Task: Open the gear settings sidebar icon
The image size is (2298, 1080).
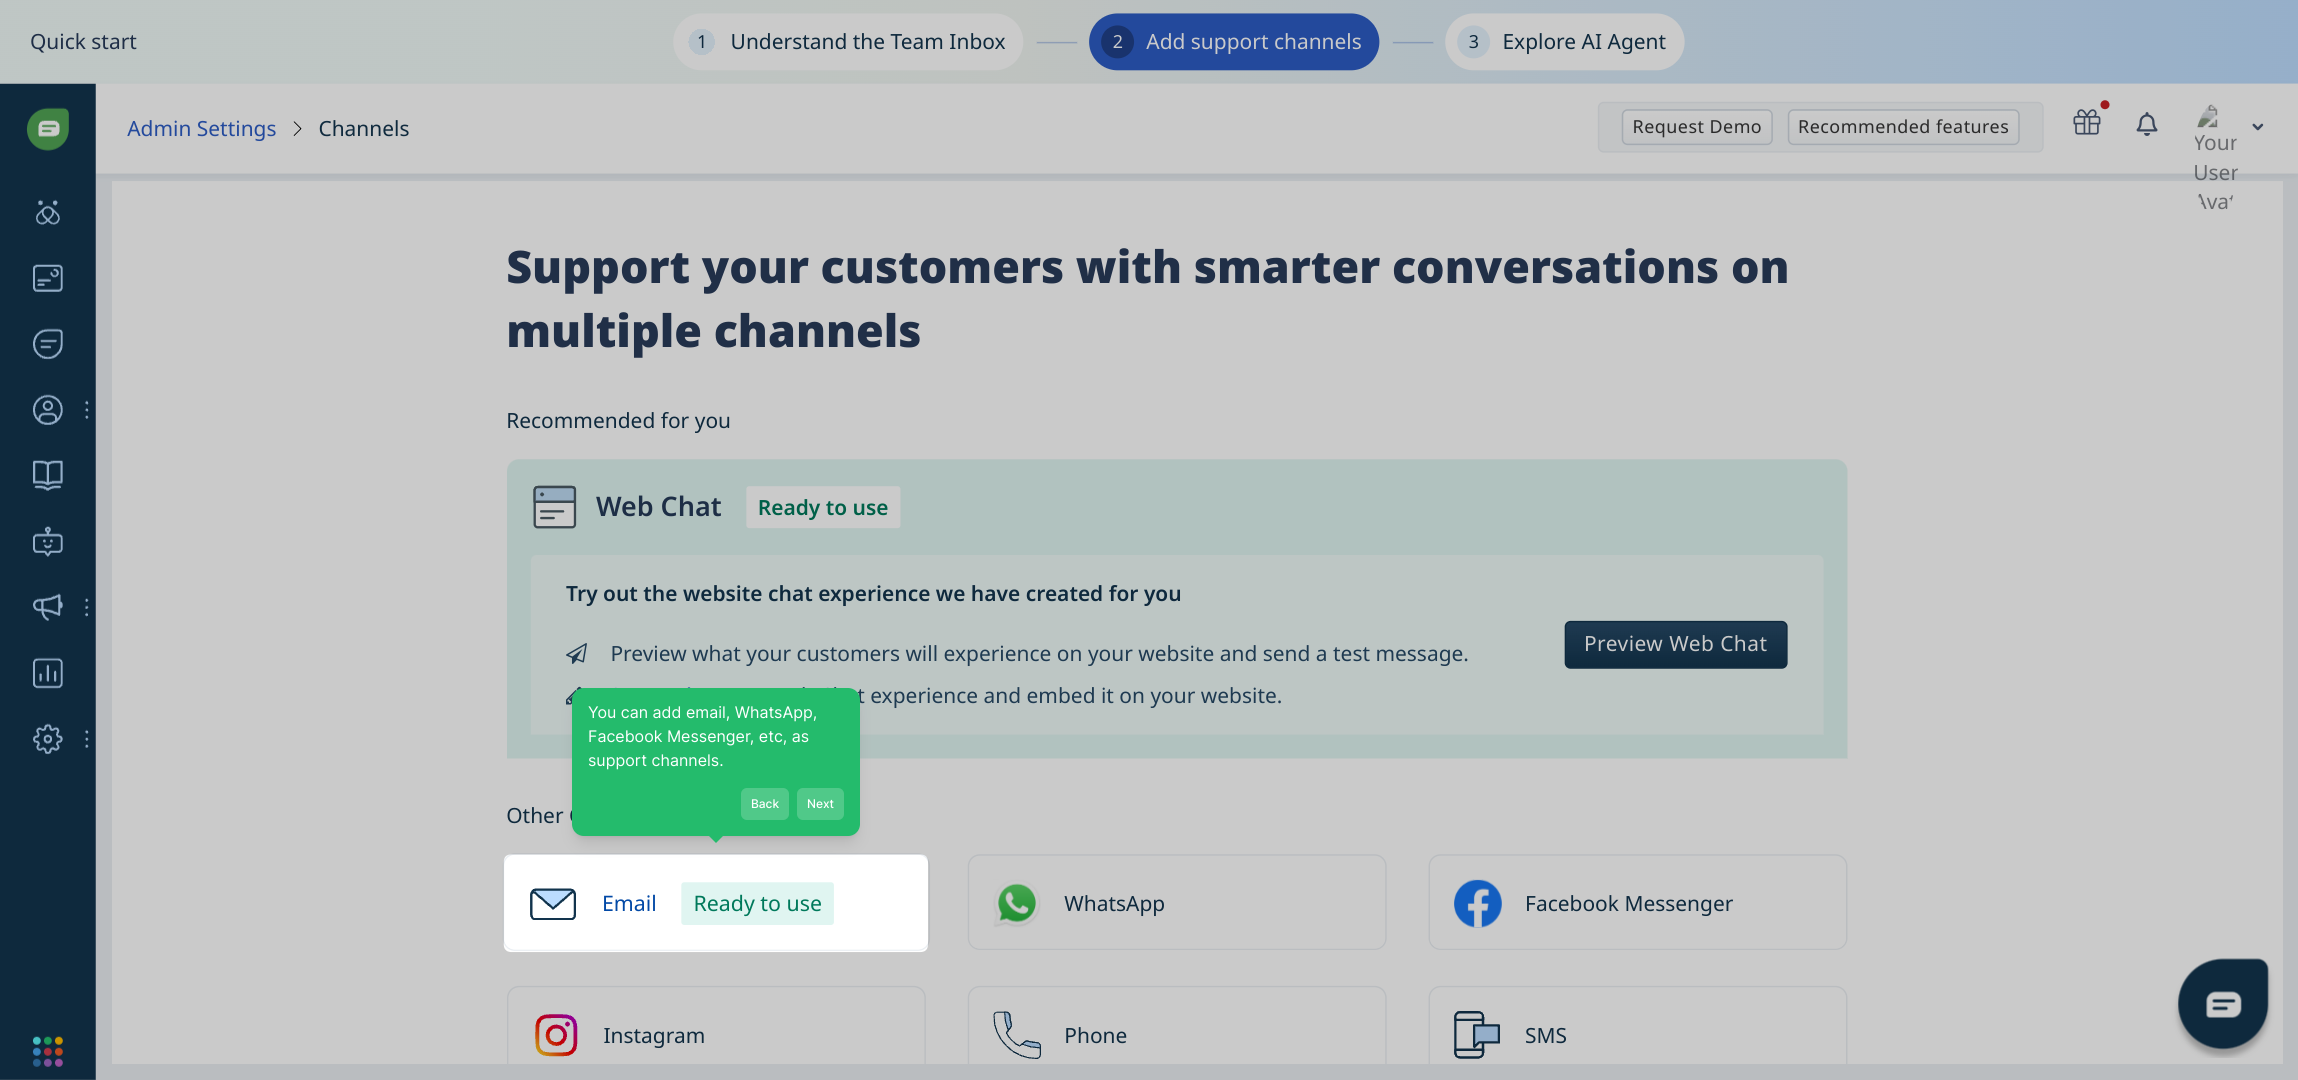Action: pos(47,739)
